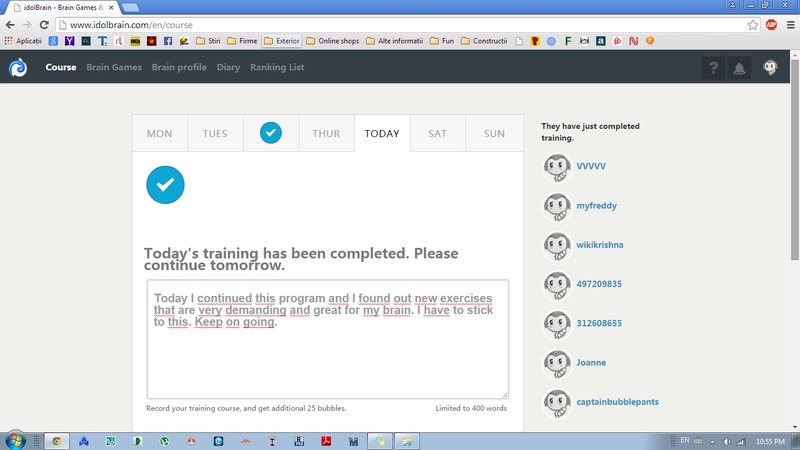Open the help question mark icon
This screenshot has width=800, height=450.
coord(713,68)
